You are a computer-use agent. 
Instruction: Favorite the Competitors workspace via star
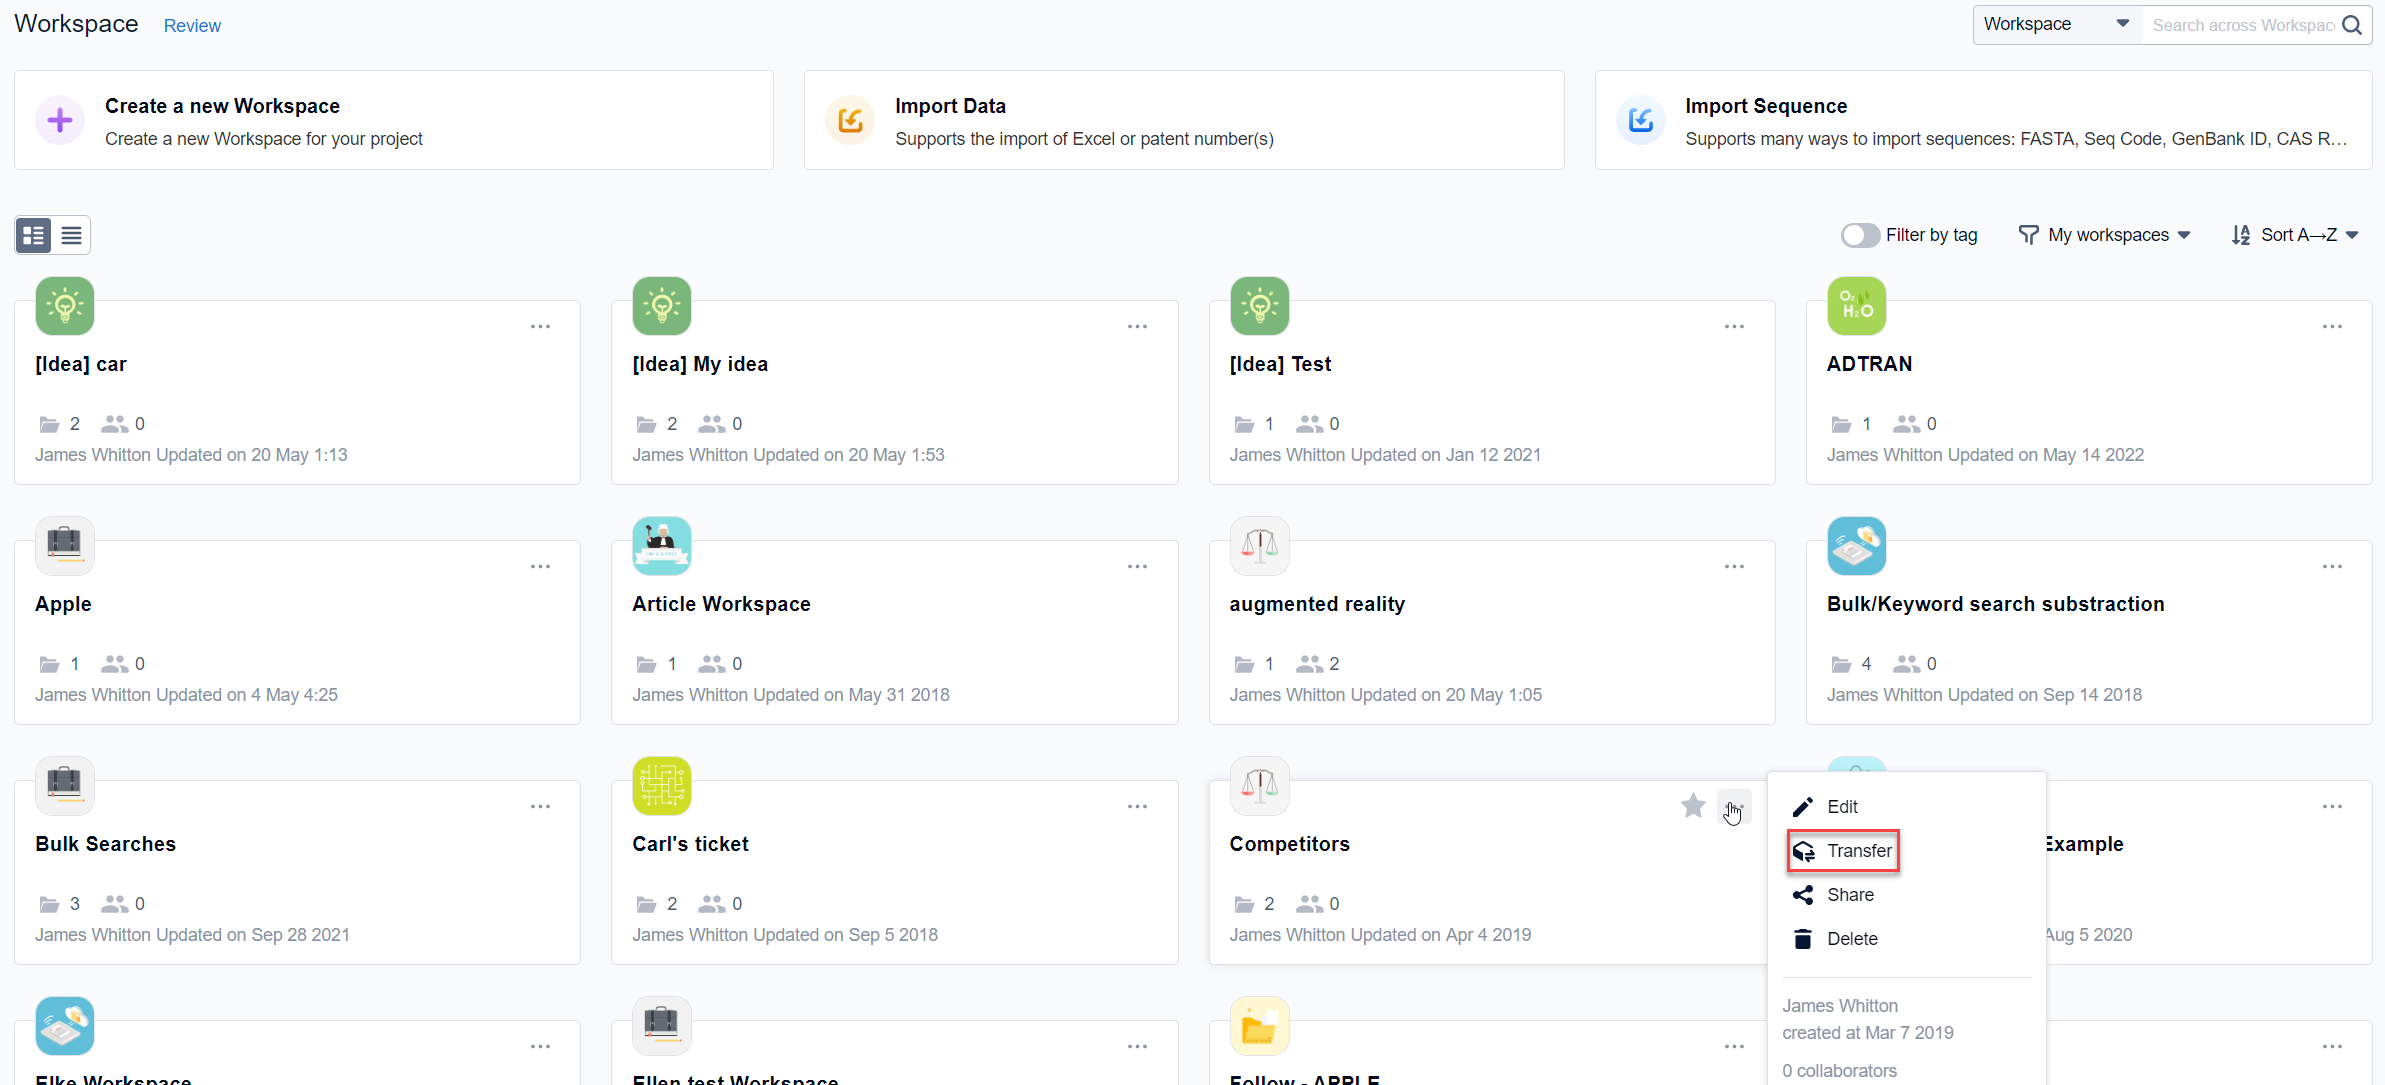click(1693, 806)
